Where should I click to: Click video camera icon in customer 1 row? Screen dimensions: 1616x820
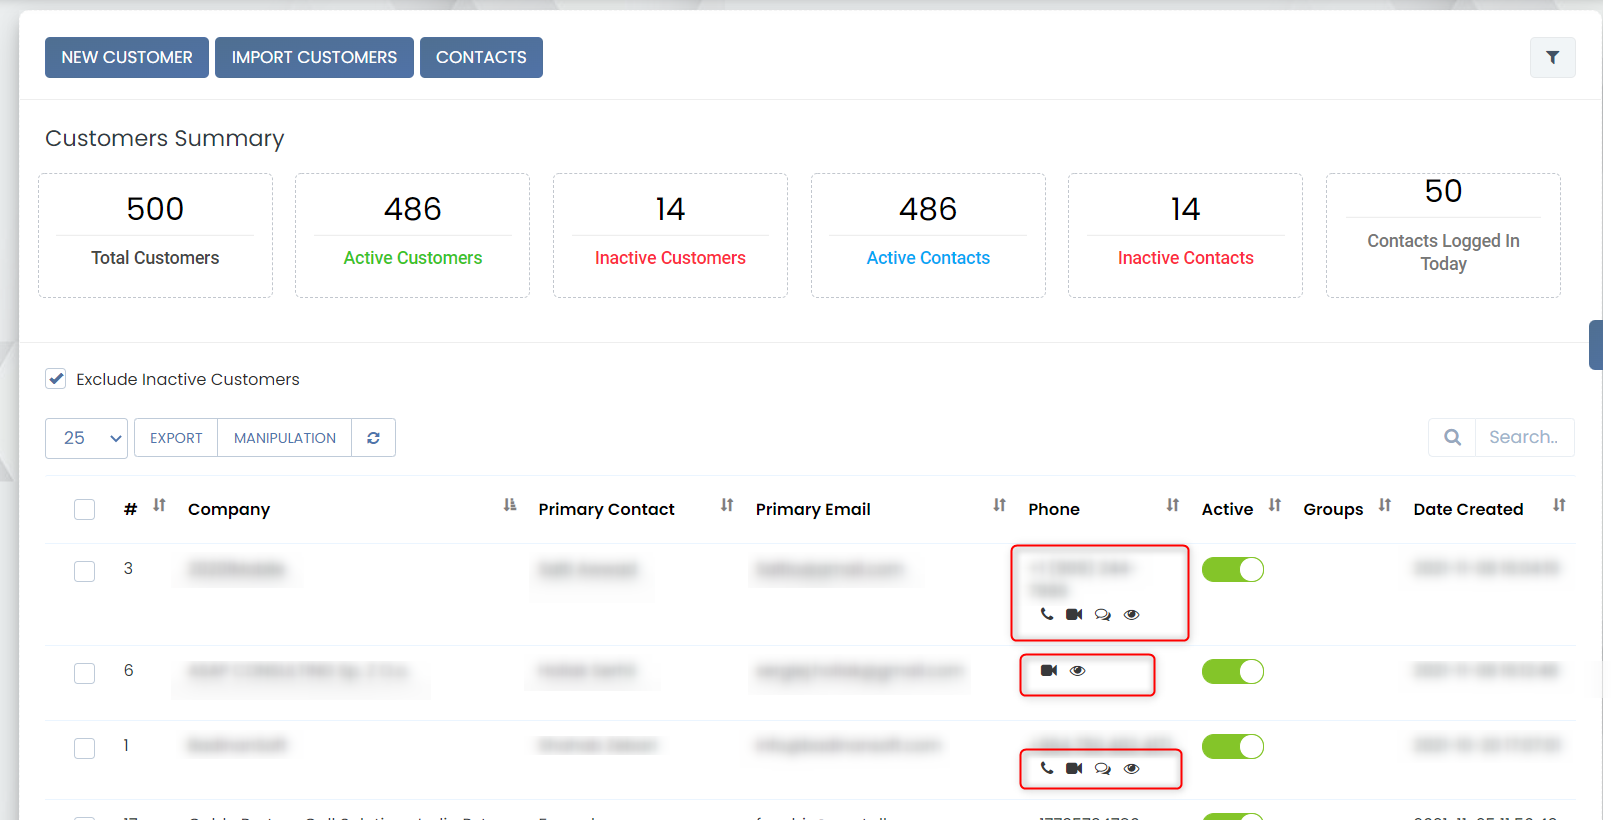click(x=1074, y=768)
